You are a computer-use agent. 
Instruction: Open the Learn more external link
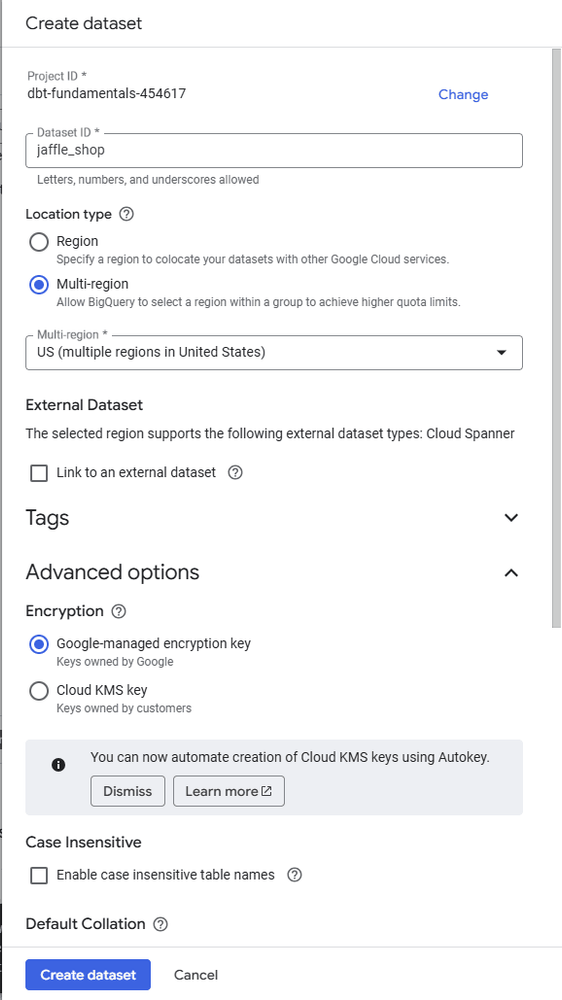click(x=228, y=791)
